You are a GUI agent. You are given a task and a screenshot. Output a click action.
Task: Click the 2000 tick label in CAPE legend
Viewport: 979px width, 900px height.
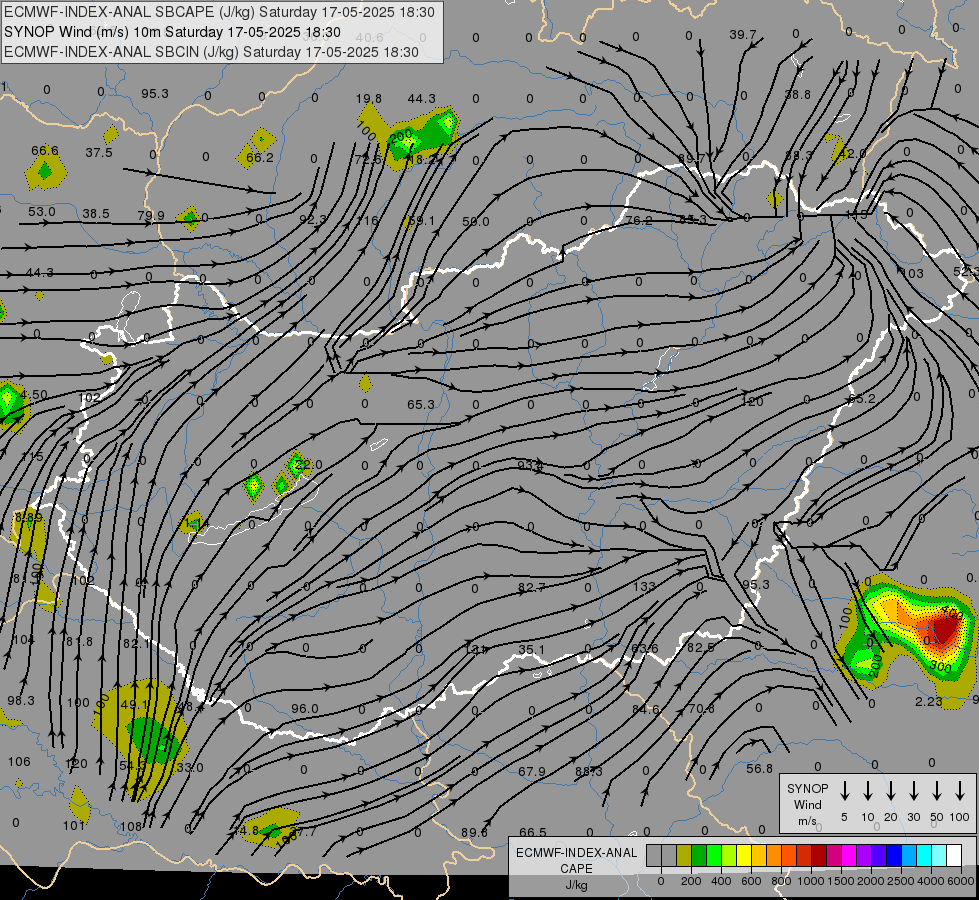[x=870, y=881]
